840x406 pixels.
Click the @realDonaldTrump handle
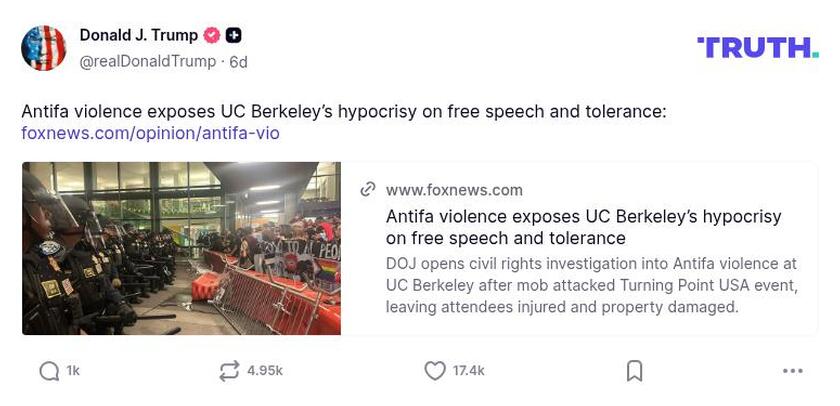(x=148, y=62)
